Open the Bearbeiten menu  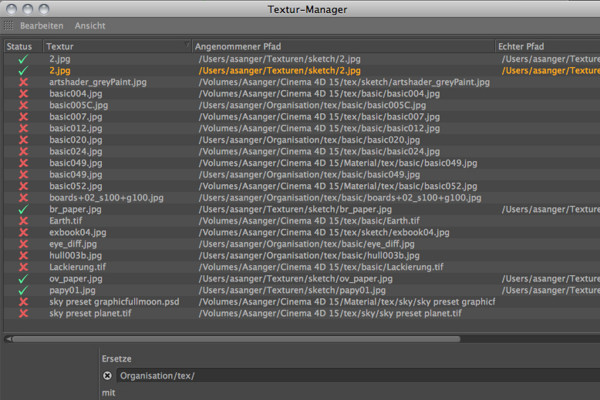point(41,26)
